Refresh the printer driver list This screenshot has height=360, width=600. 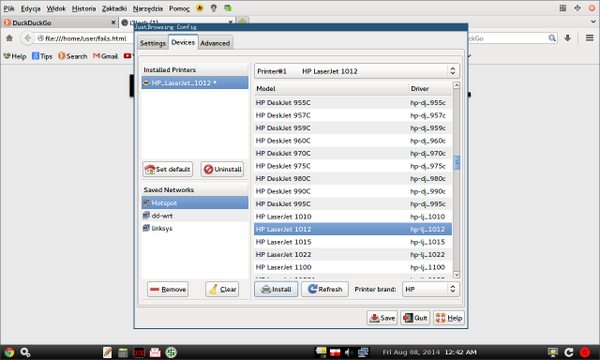click(x=325, y=289)
